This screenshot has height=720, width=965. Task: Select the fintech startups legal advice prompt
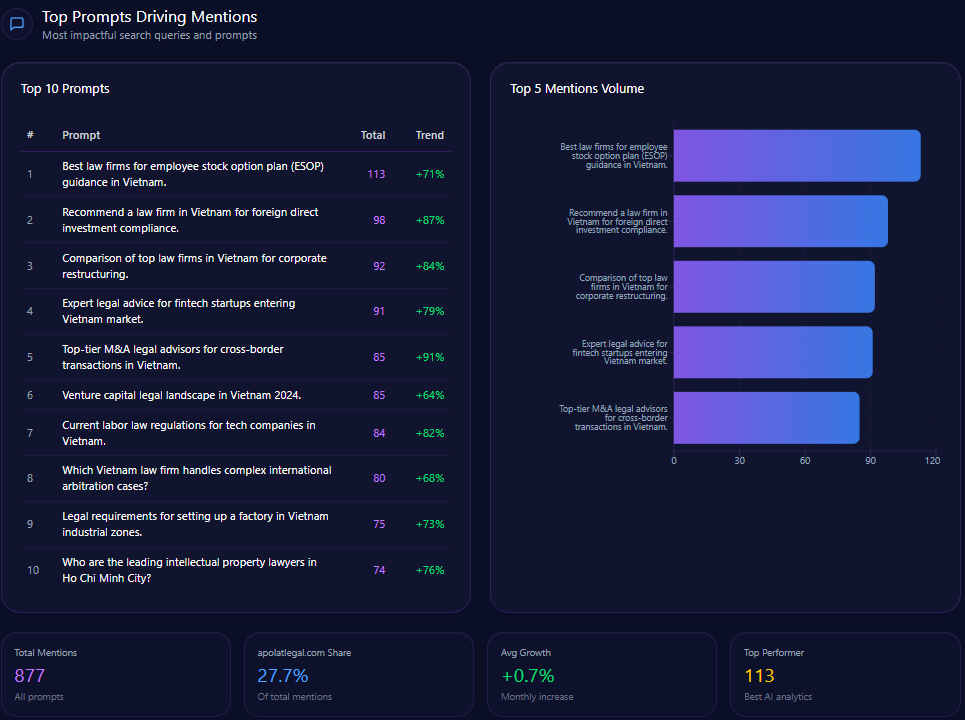coord(178,311)
